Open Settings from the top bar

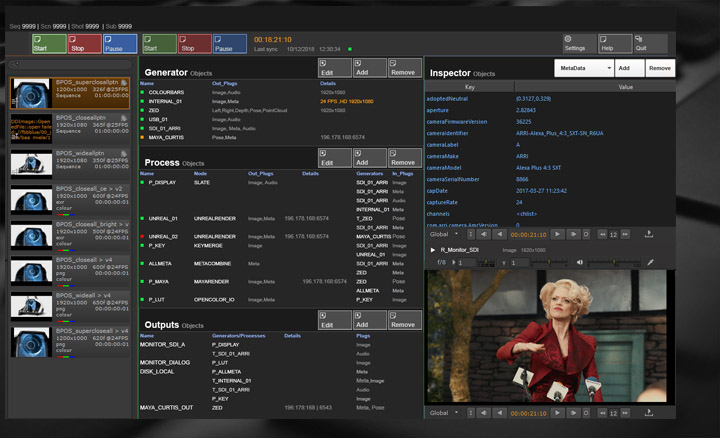[x=575, y=43]
